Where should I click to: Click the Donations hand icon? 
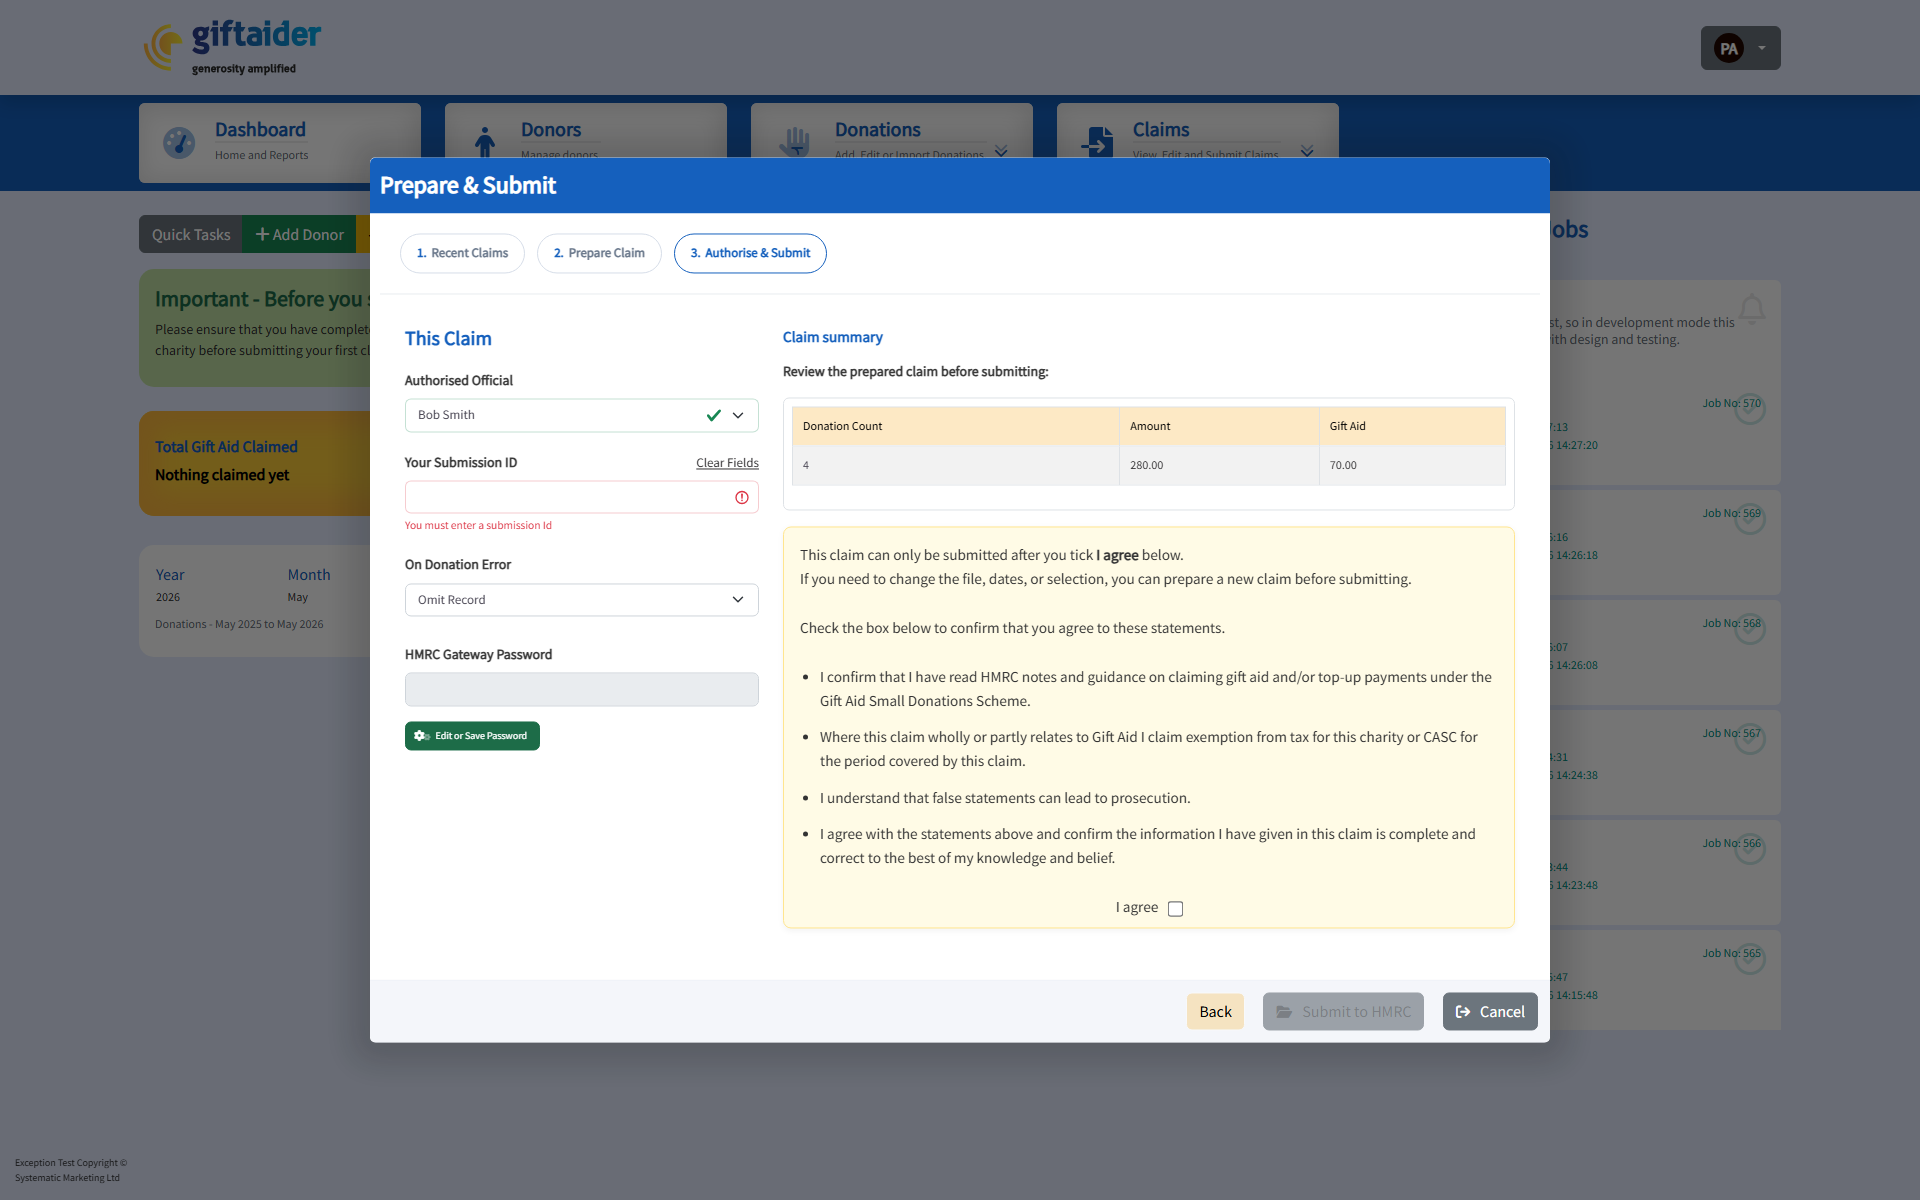pyautogui.click(x=795, y=141)
